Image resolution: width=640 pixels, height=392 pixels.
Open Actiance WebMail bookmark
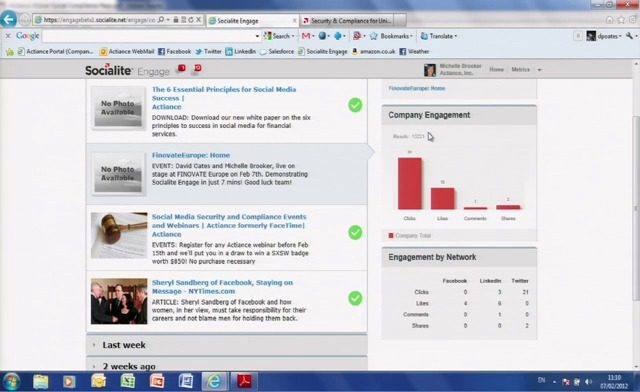click(127, 51)
